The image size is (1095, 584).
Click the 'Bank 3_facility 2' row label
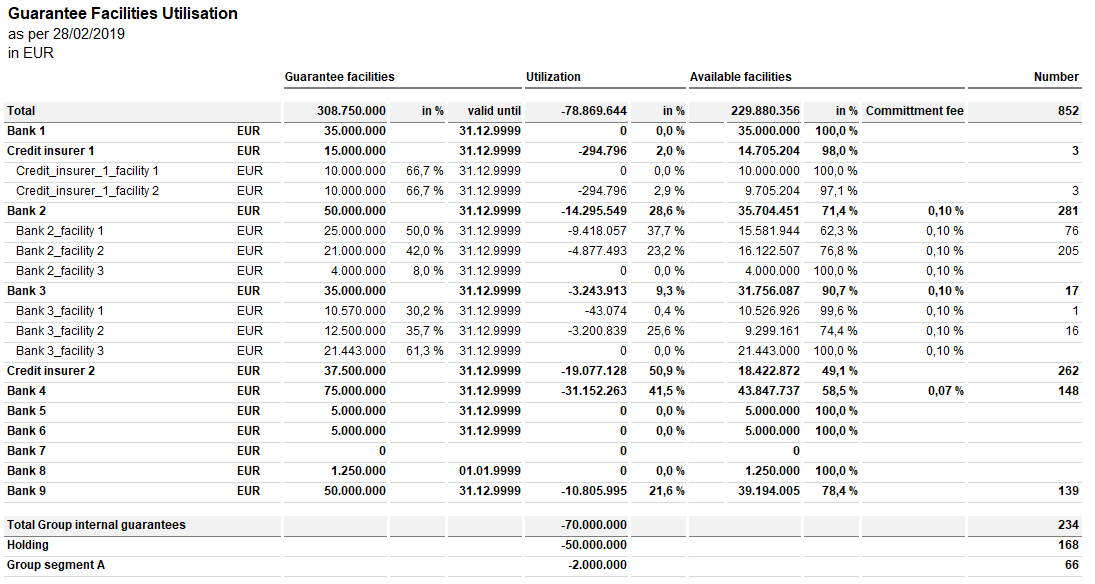tap(59, 331)
